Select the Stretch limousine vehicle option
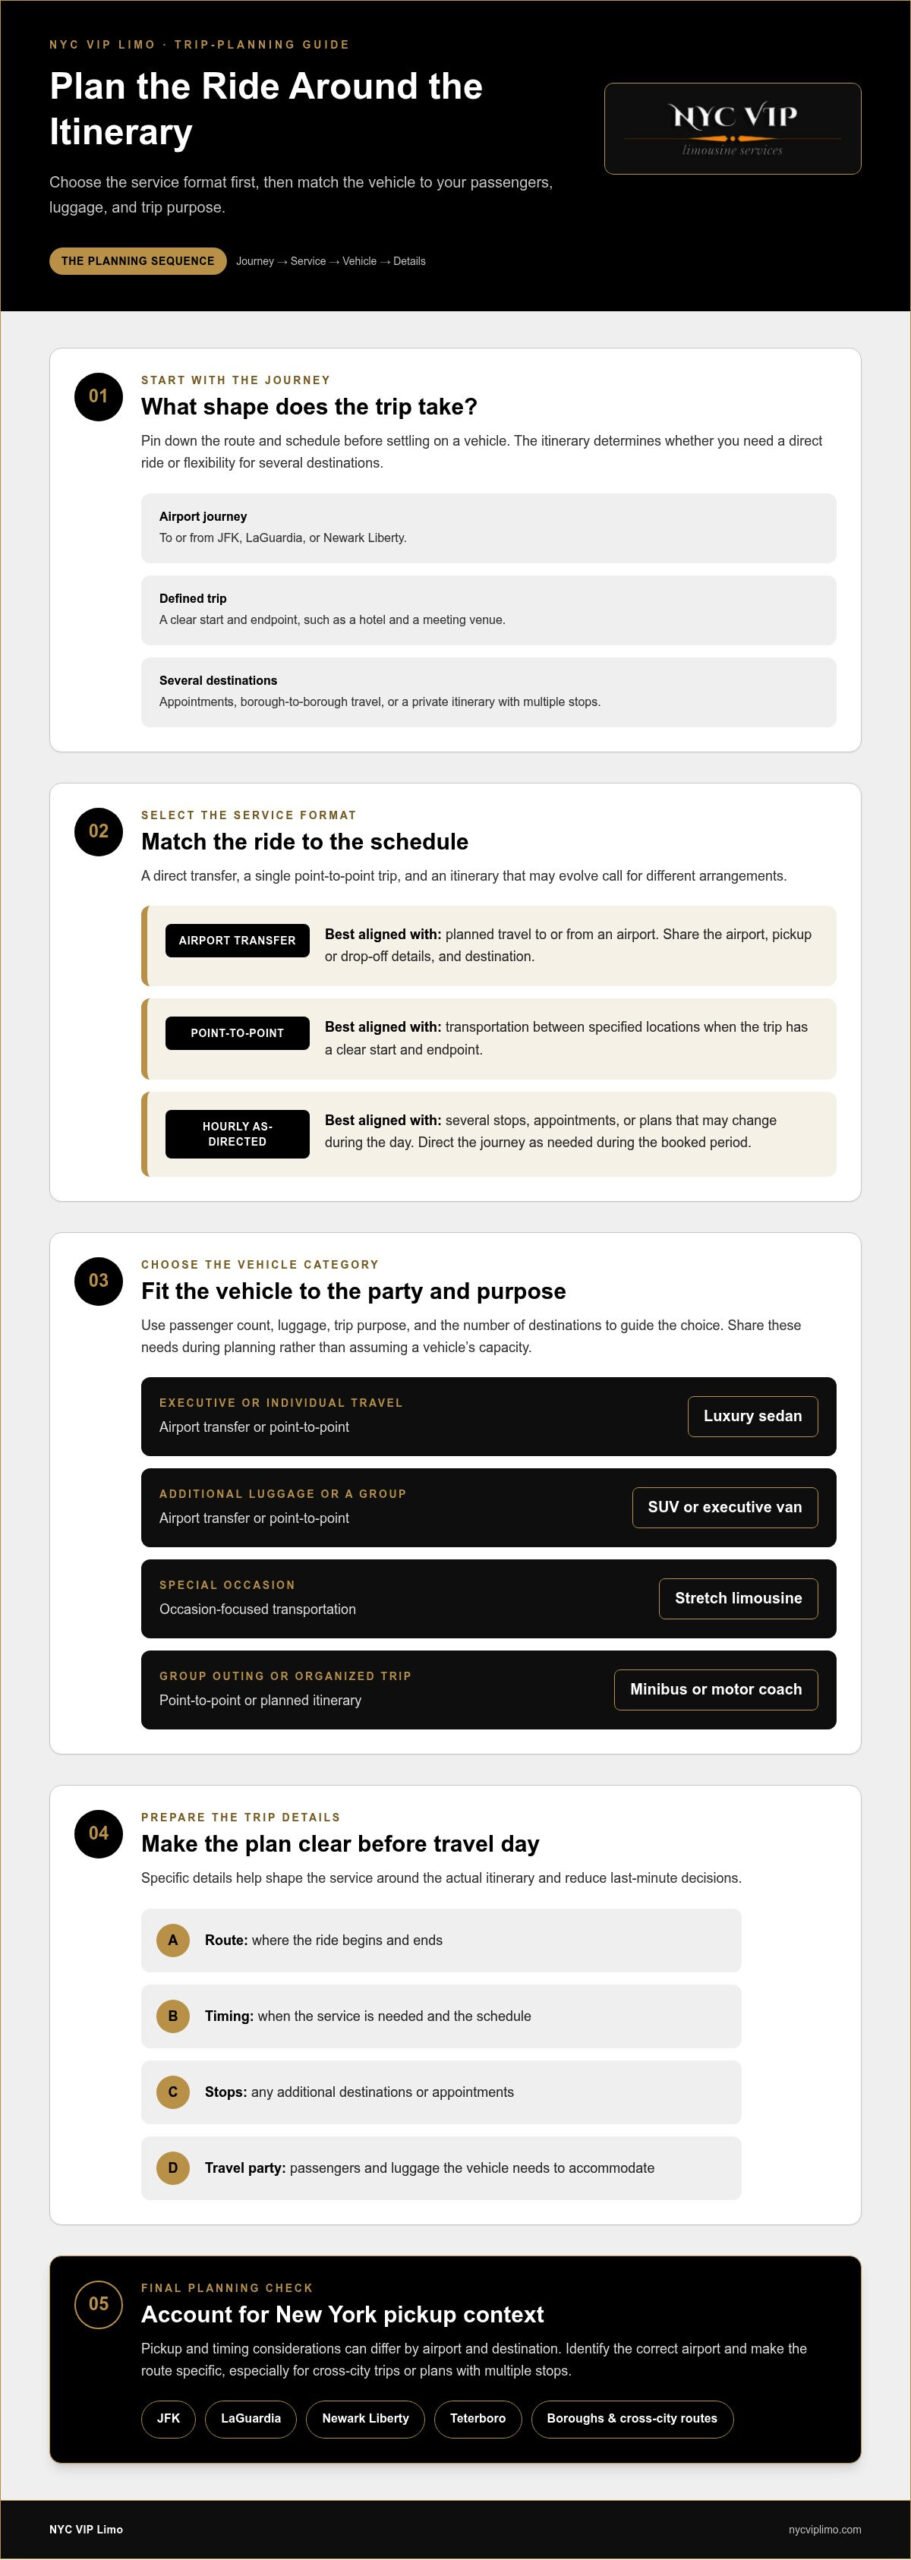Image resolution: width=911 pixels, height=2560 pixels. click(738, 1598)
